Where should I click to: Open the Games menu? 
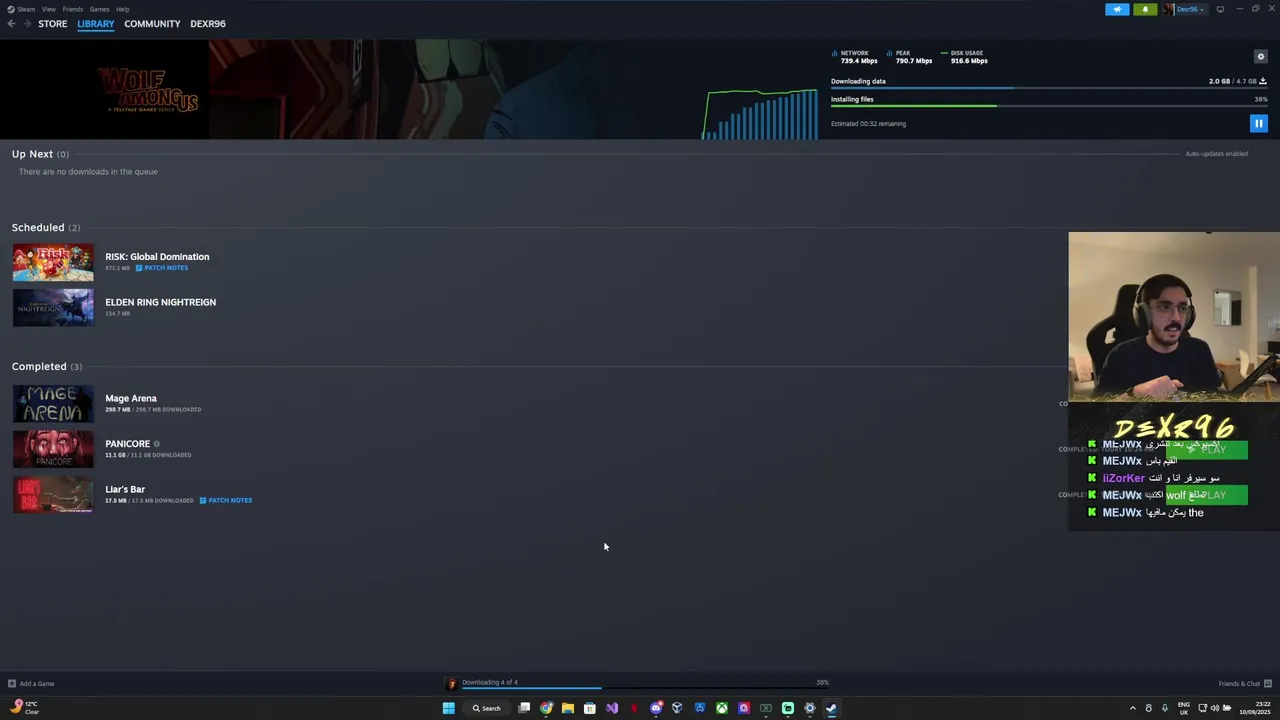click(x=99, y=9)
